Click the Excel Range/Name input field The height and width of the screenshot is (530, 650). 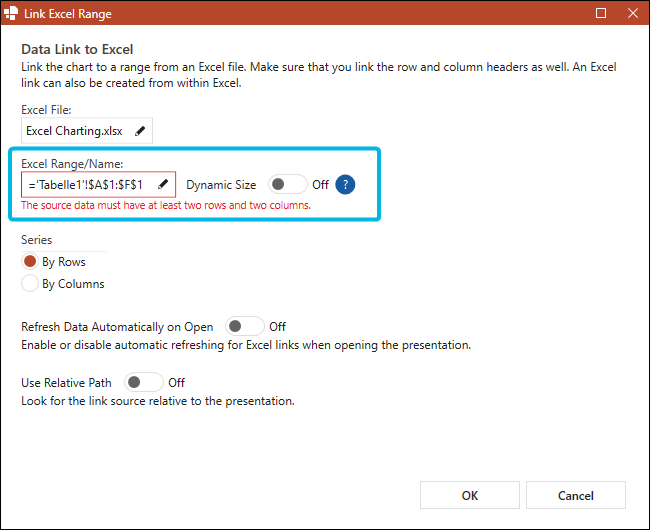pos(98,184)
